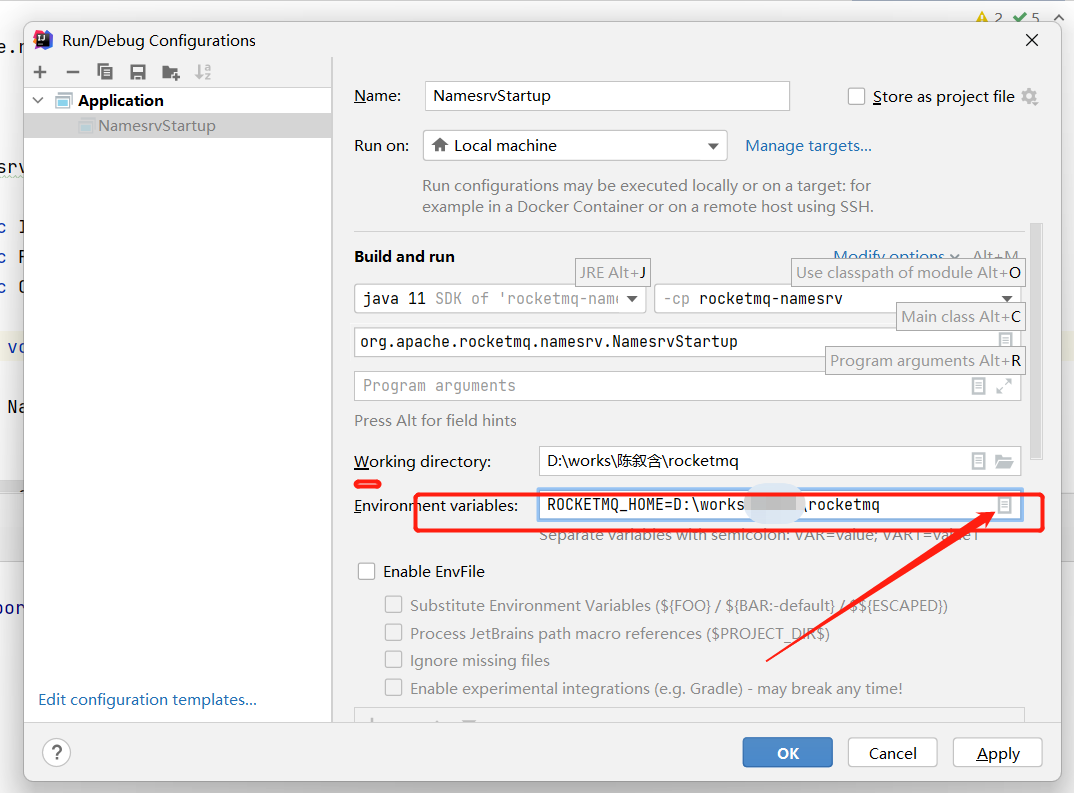
Task: Select NamesrvStartup configuration in the tree
Action: coord(157,126)
